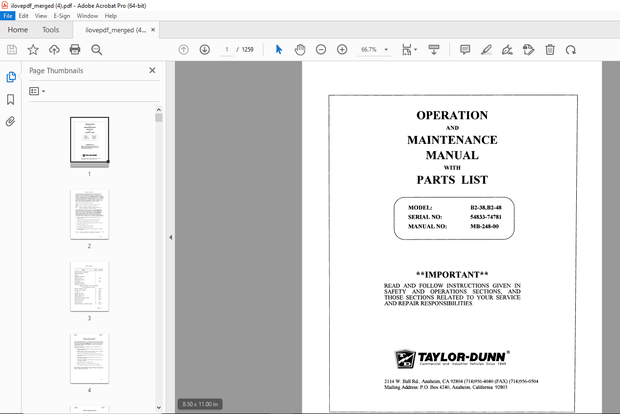The width and height of the screenshot is (620, 414).
Task: Open the Find text magnifier tool
Action: 96,50
